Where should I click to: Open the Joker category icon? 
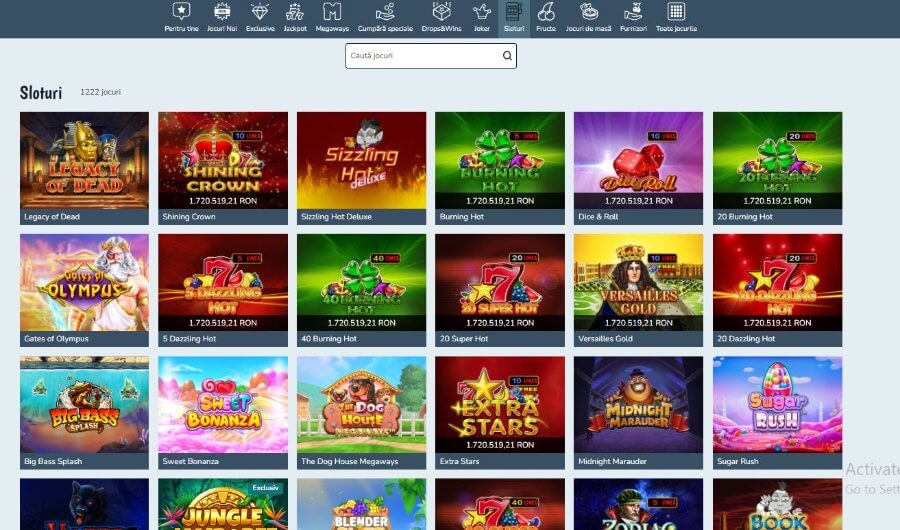[482, 11]
